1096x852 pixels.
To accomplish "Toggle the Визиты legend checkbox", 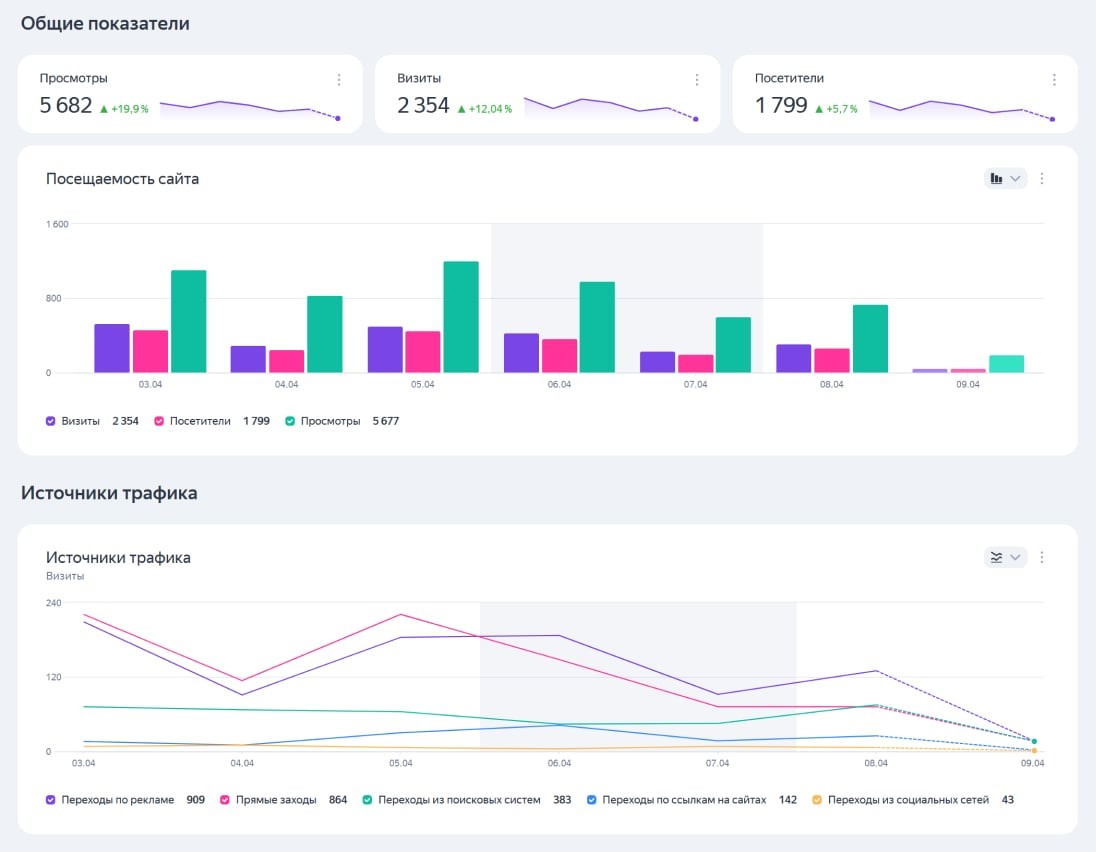I will pos(51,421).
